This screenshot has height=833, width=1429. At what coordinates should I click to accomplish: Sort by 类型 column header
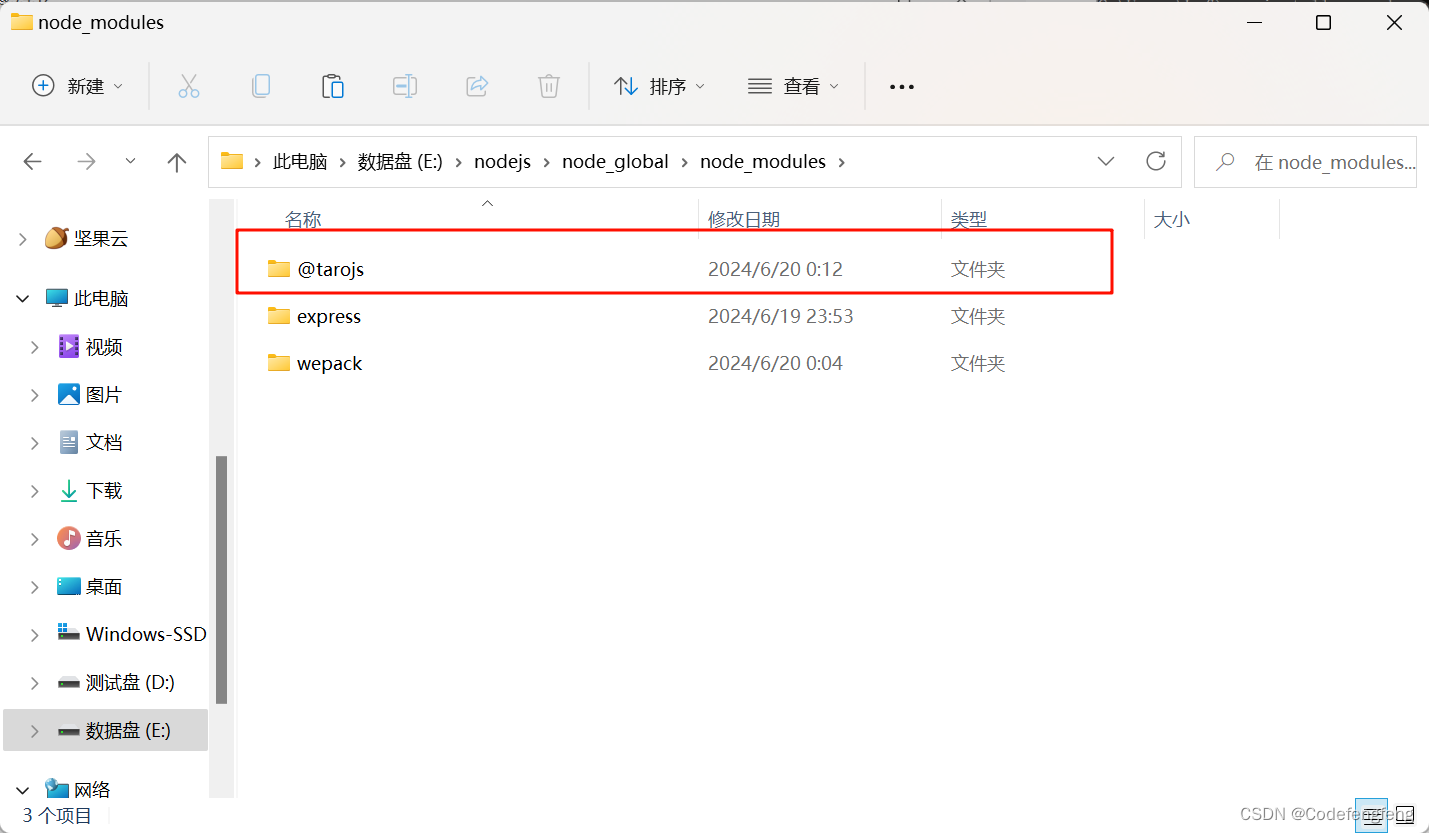[969, 219]
